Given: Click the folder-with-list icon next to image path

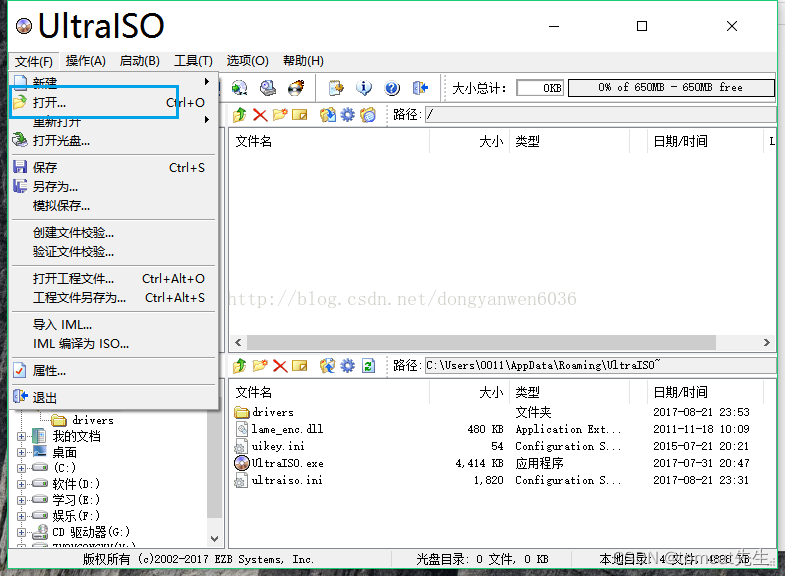Looking at the screenshot, I should tap(367, 115).
